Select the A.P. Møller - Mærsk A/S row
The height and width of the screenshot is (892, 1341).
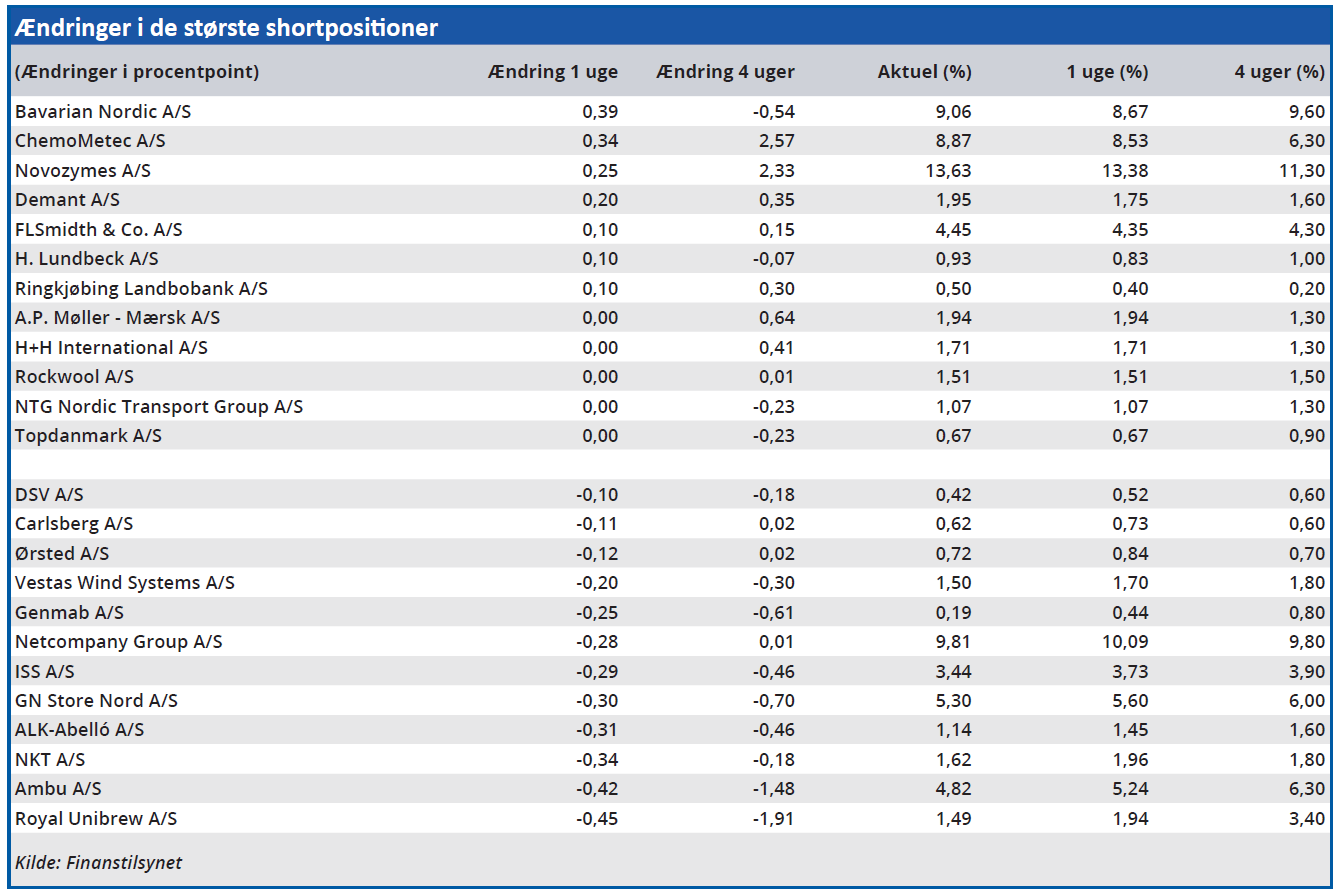click(x=117, y=318)
